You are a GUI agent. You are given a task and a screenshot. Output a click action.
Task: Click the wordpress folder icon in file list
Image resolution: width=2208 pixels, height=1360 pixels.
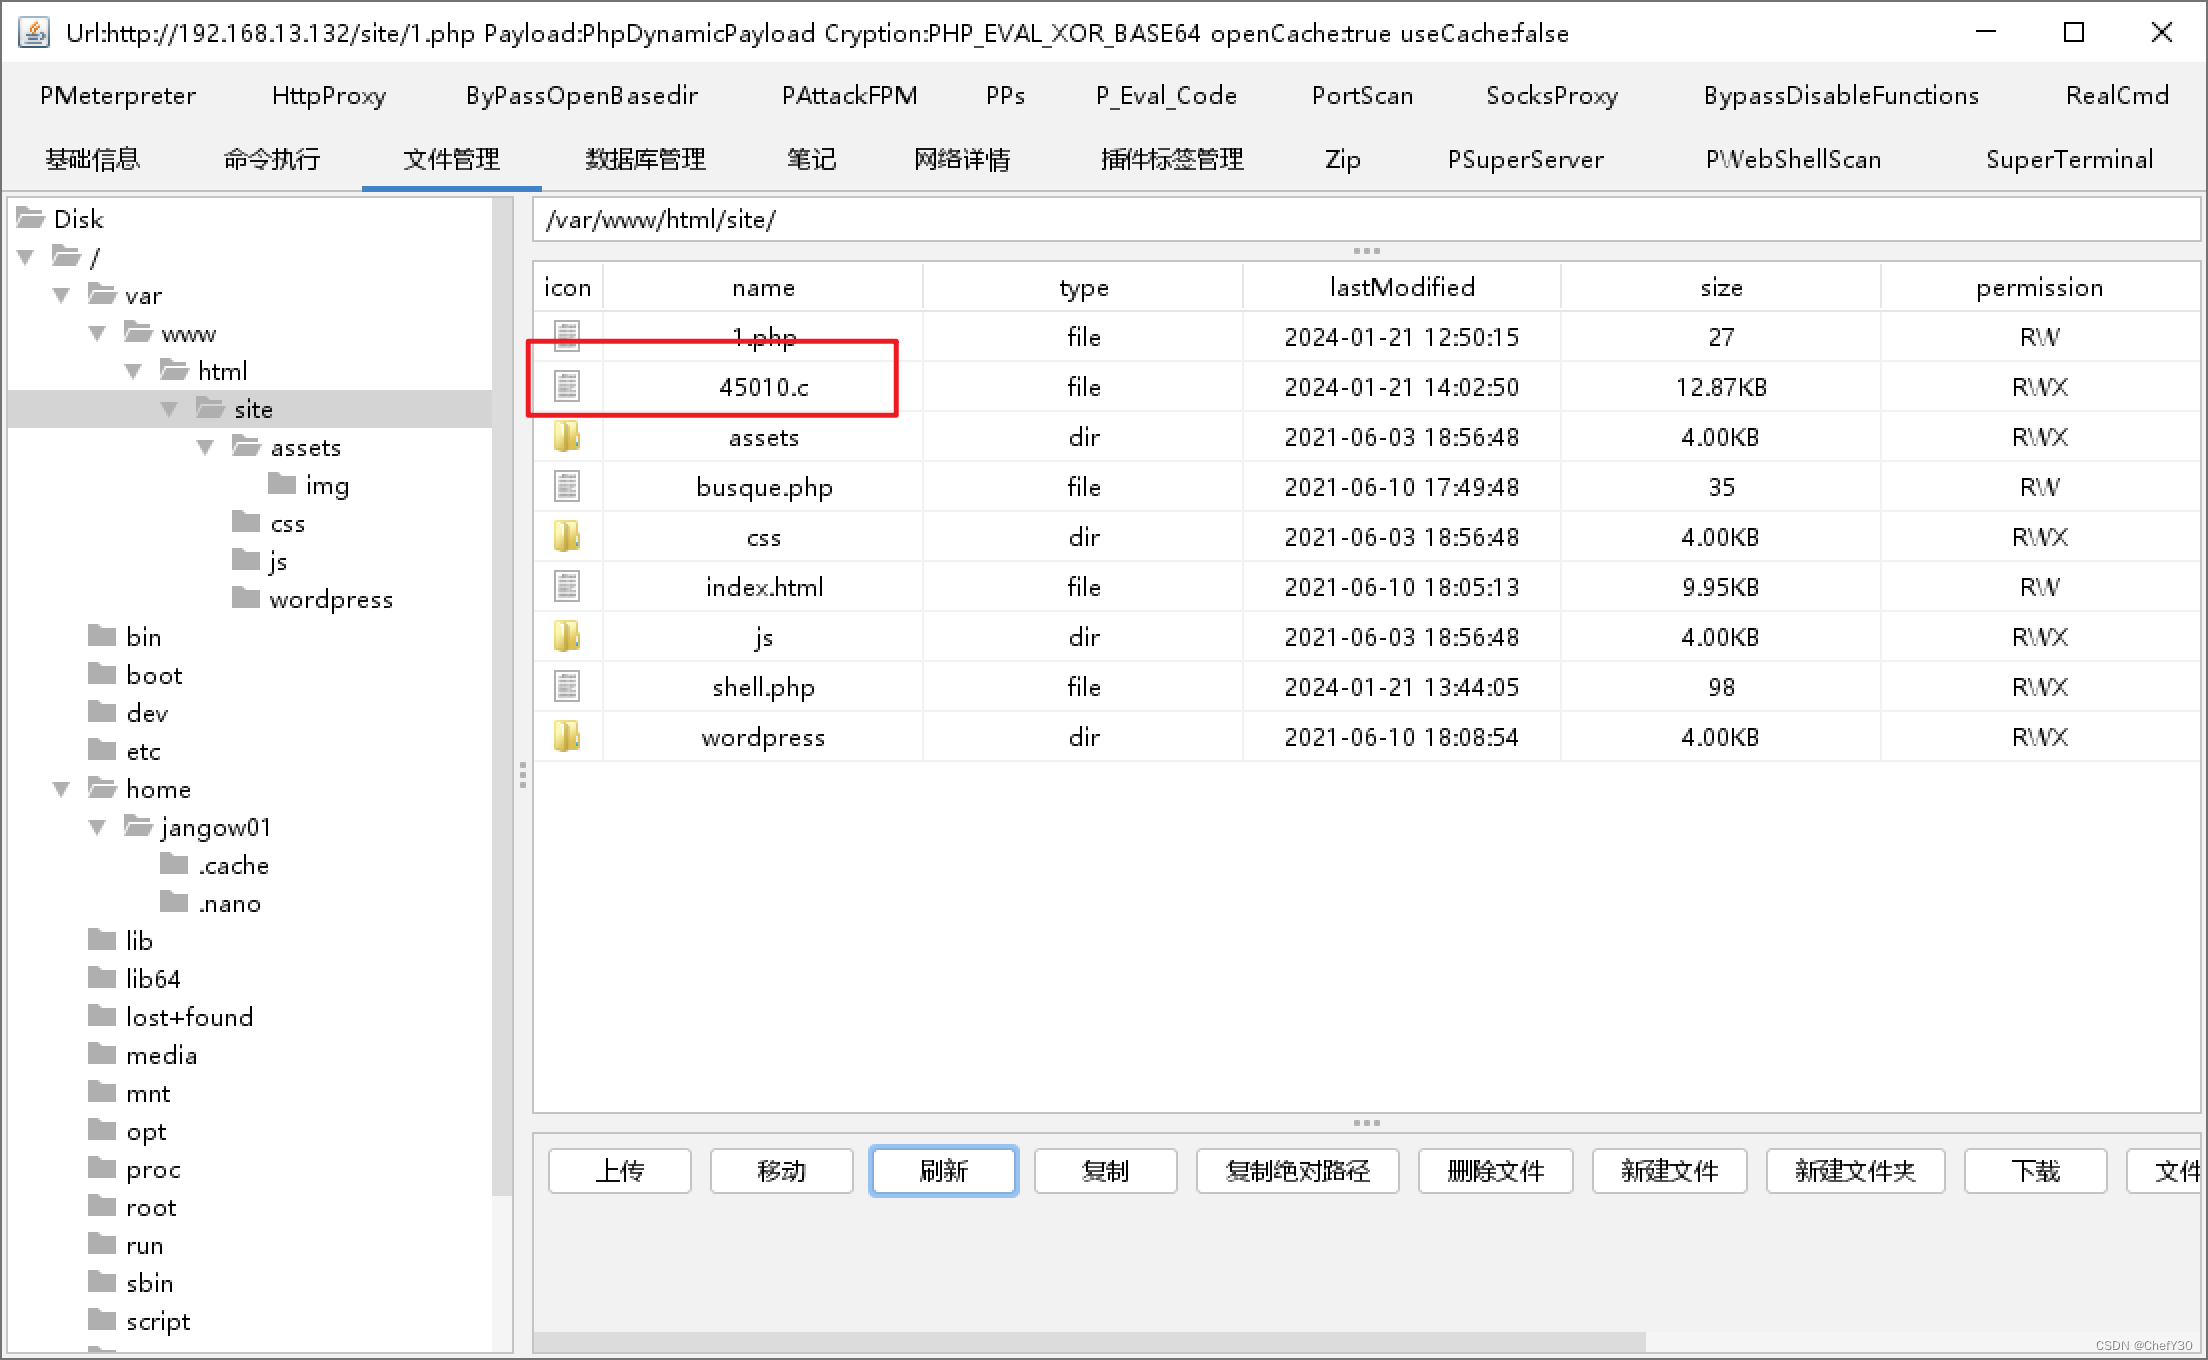(567, 736)
